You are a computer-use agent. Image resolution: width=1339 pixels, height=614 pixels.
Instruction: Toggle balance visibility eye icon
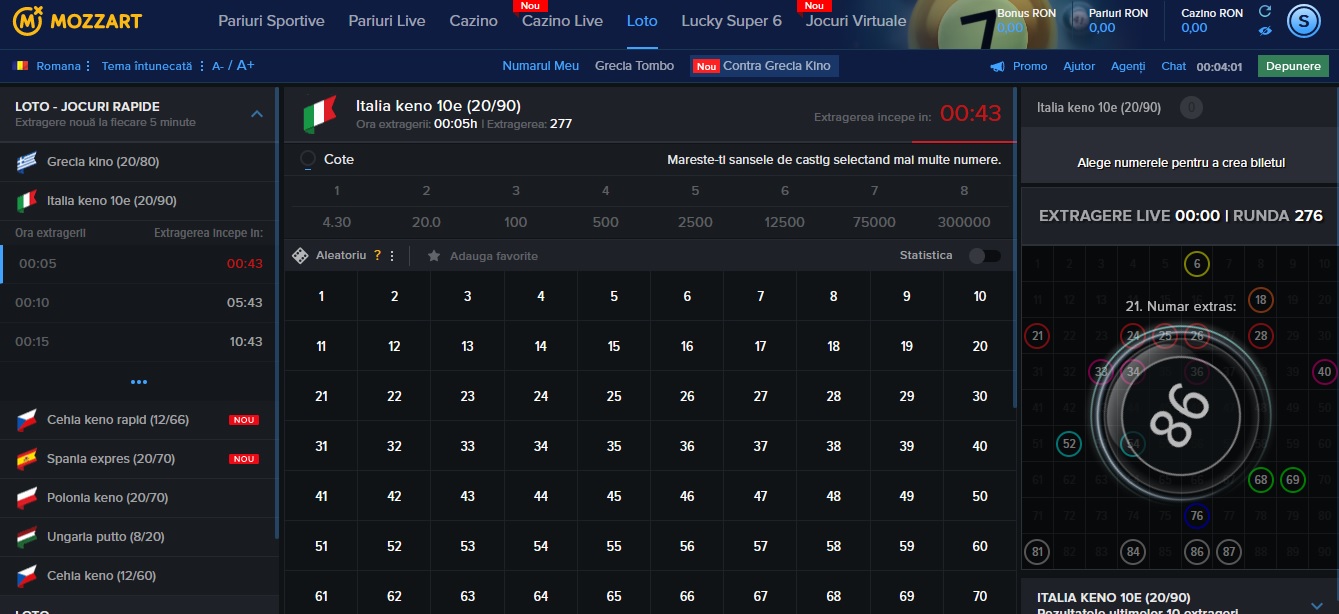pyautogui.click(x=1265, y=31)
